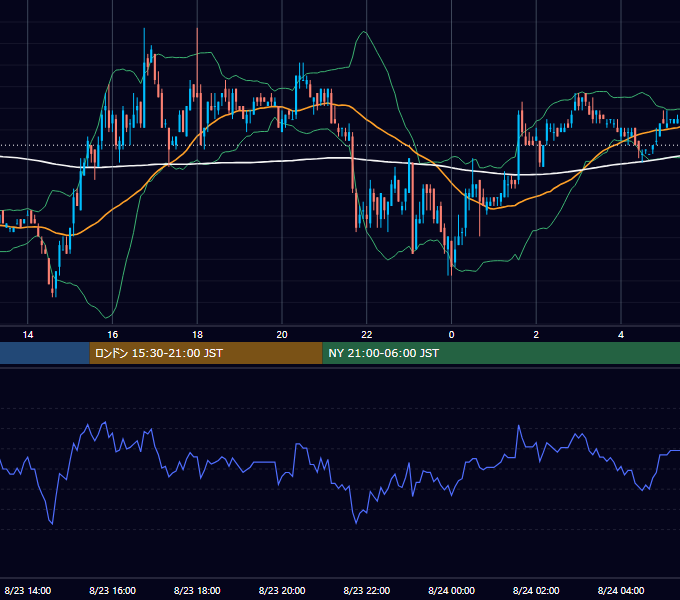Screen dimensions: 680x600
Task: Click the 18 hour label on price chart axis
Action: 197,335
